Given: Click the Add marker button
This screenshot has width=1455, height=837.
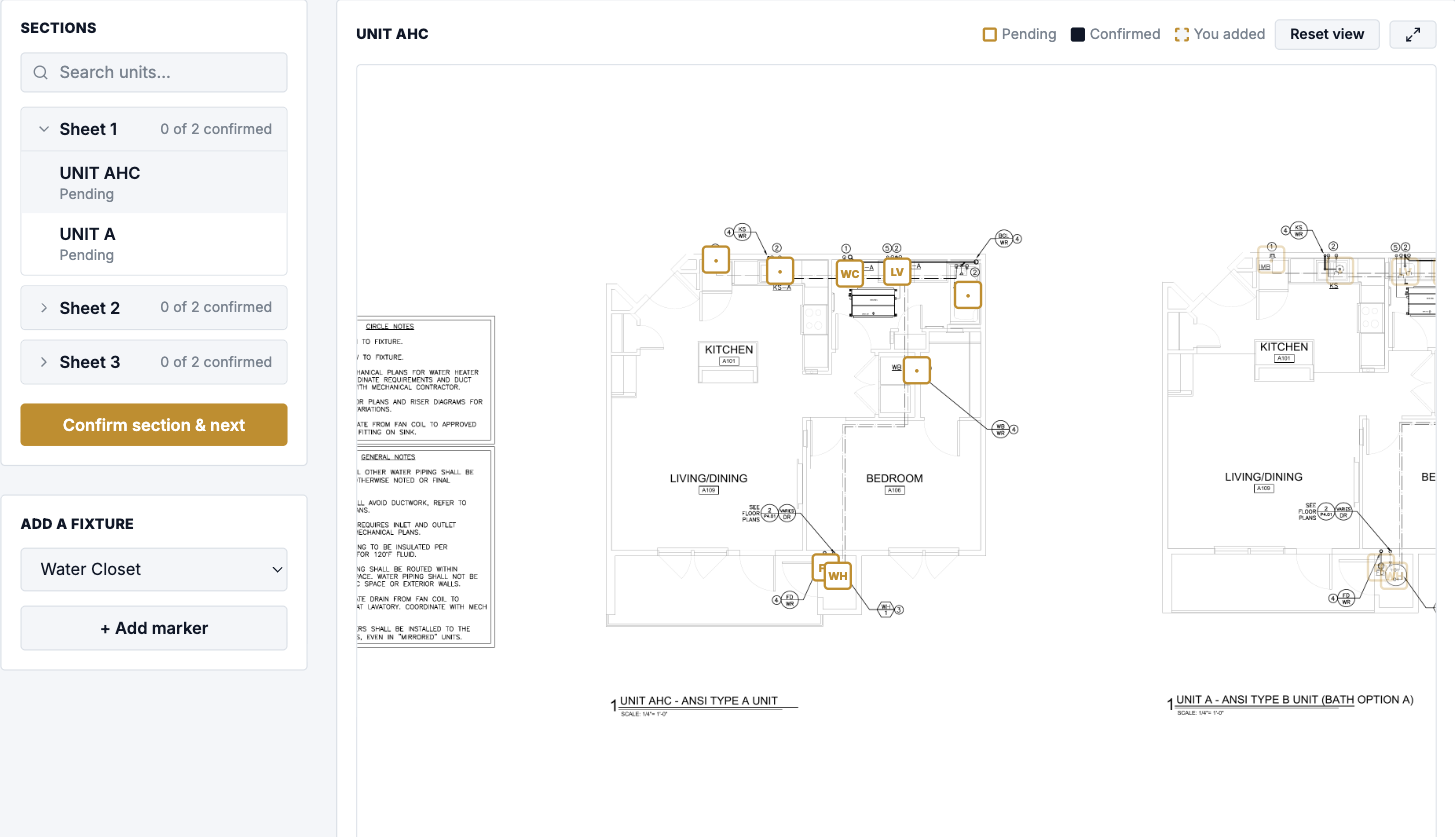Looking at the screenshot, I should point(154,628).
